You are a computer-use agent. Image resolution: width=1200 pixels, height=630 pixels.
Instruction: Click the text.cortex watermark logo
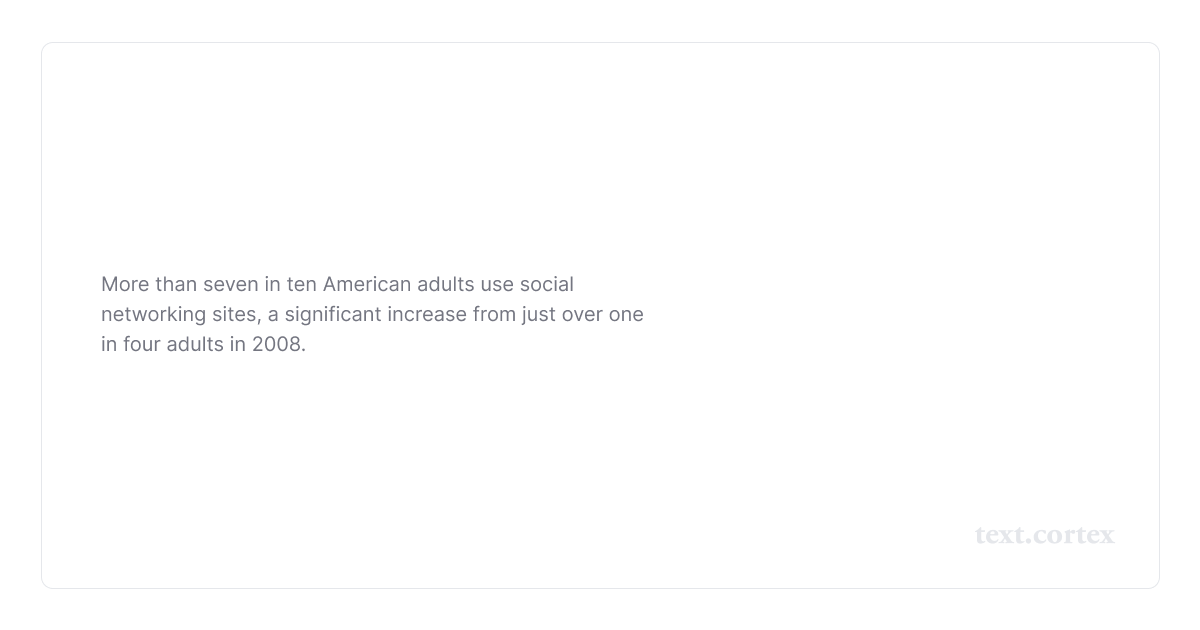tap(1044, 535)
